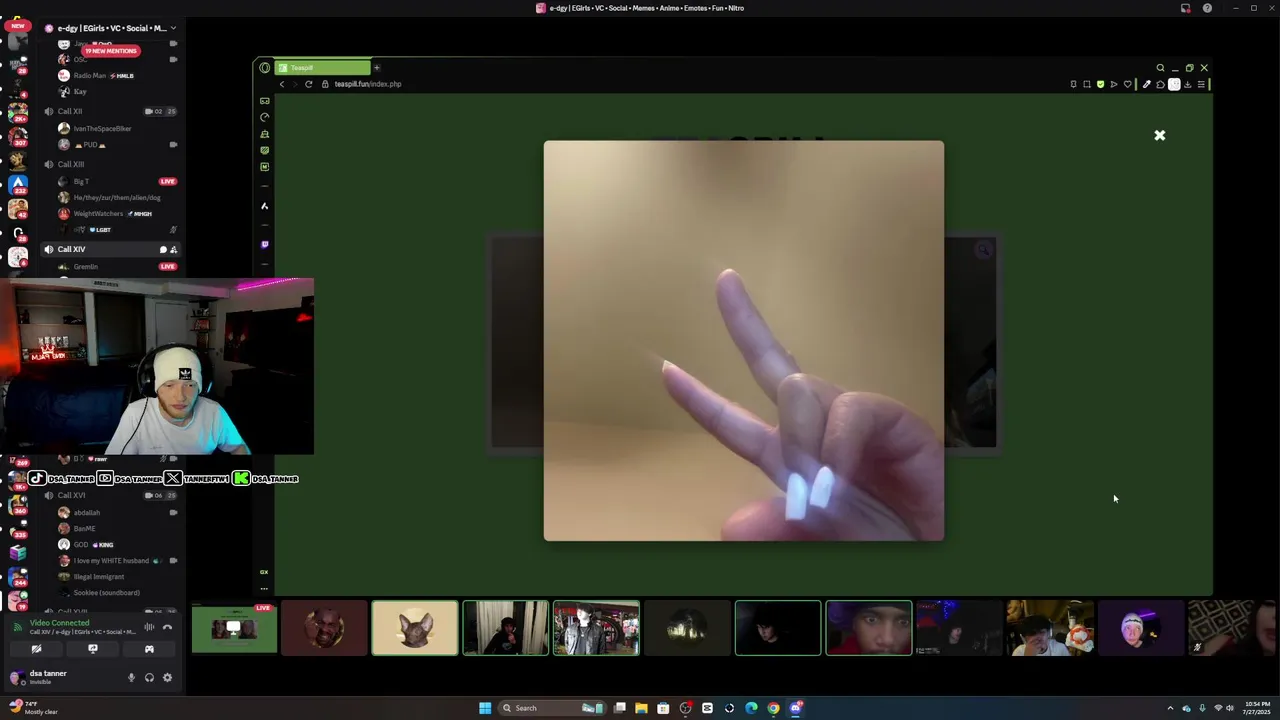Open Chrome from the taskbar
Image resolution: width=1280 pixels, height=720 pixels.
pyautogui.click(x=773, y=708)
